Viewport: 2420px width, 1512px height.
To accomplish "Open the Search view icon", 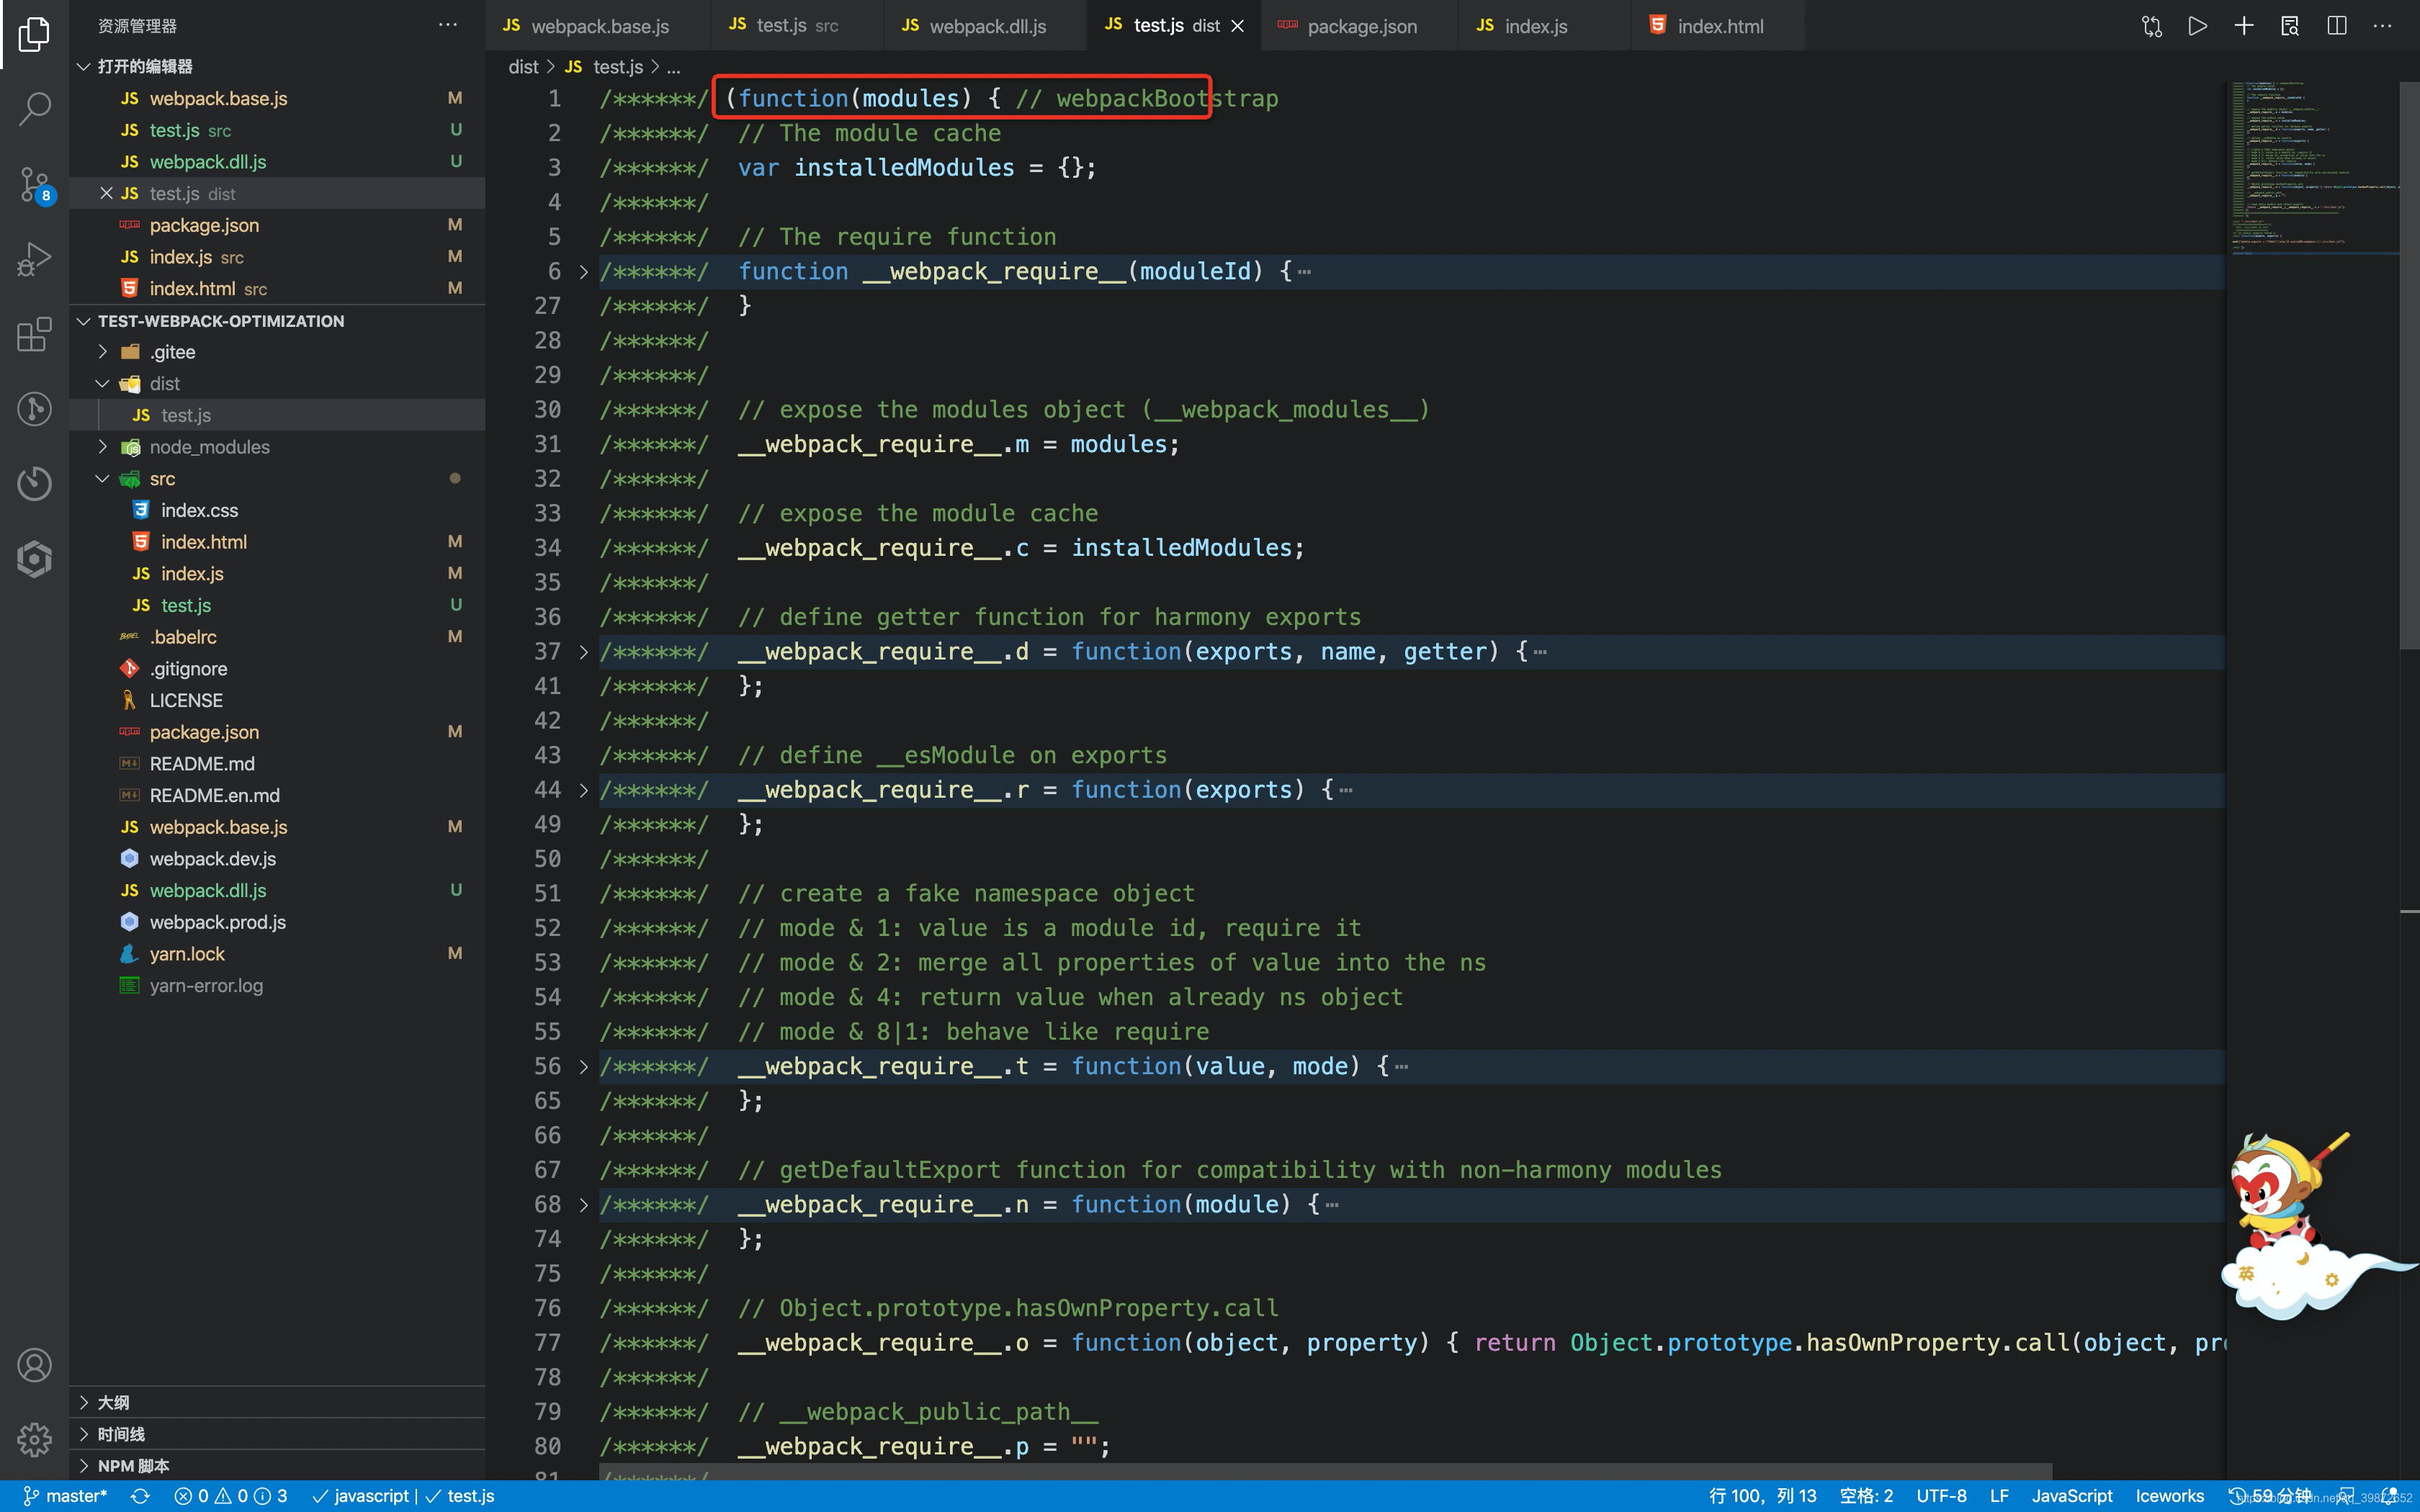I will tap(34, 109).
